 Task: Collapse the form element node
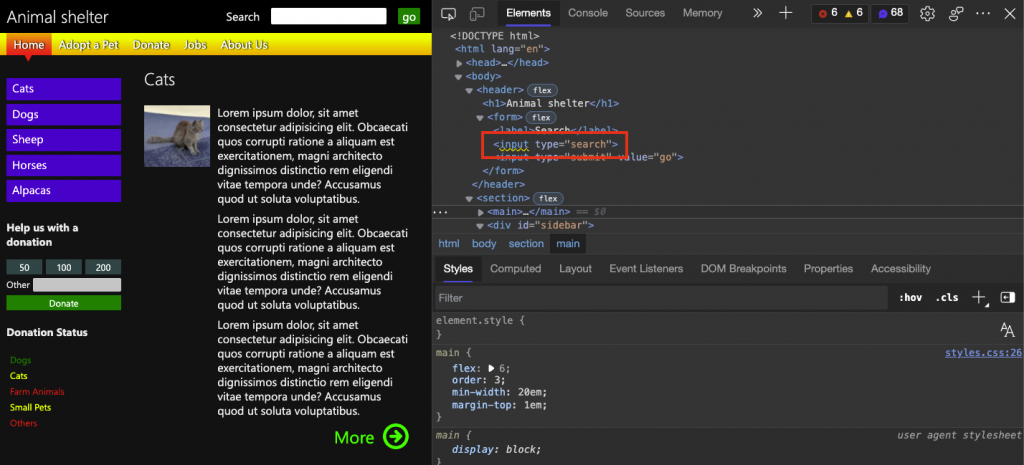[480, 118]
